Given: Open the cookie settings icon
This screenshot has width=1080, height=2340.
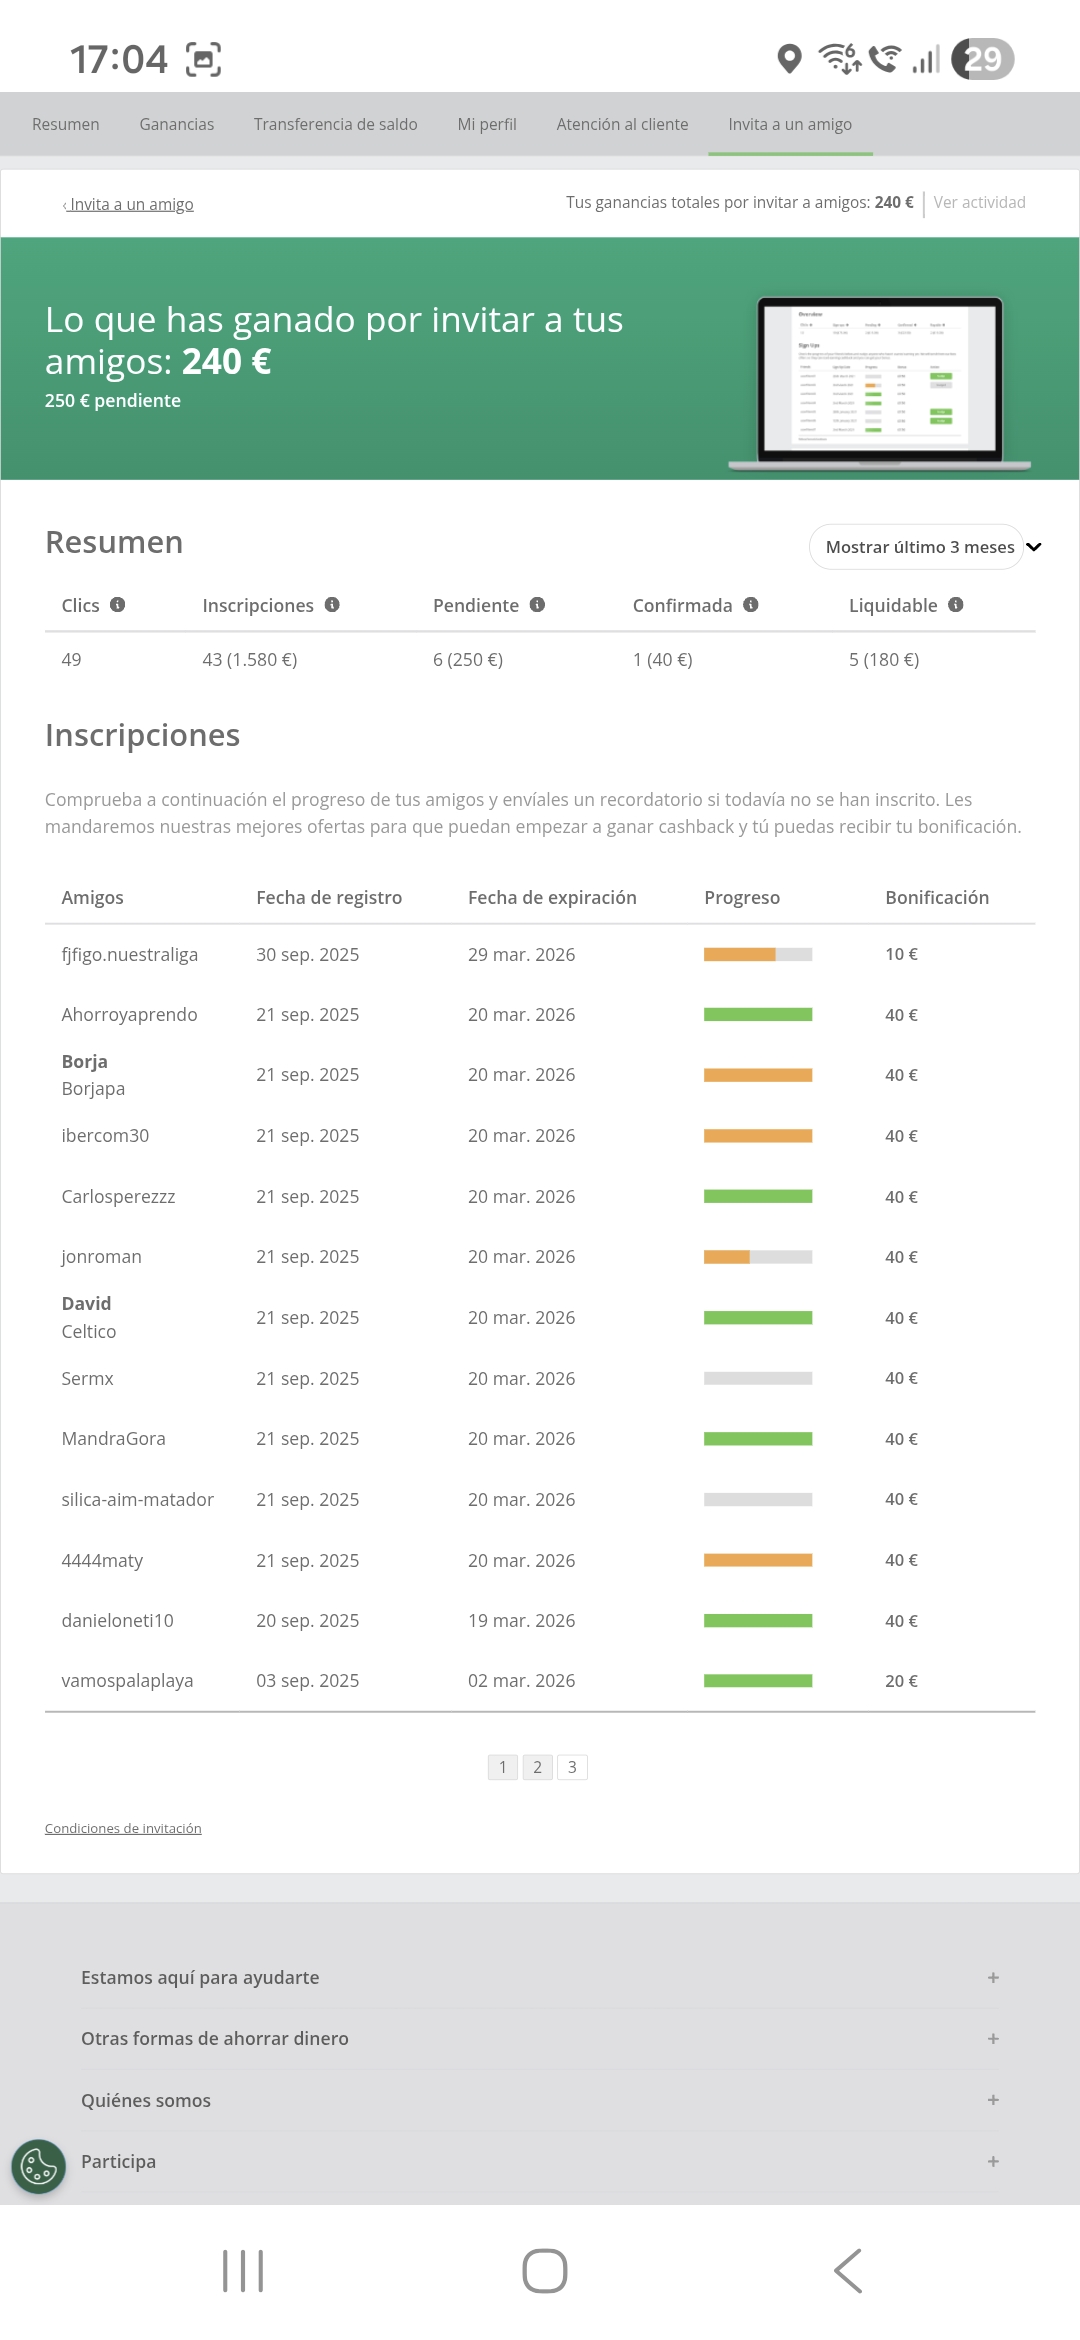Looking at the screenshot, I should (38, 2166).
